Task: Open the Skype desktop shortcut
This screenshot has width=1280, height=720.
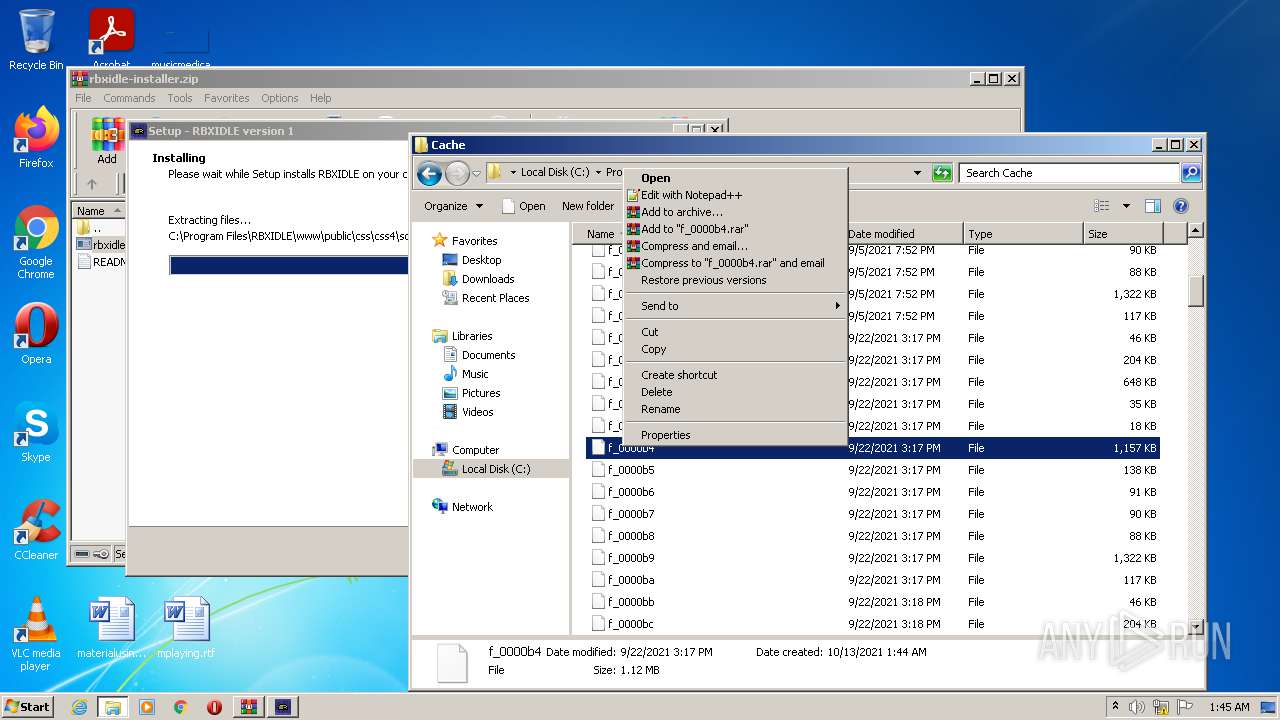Action: (x=36, y=432)
